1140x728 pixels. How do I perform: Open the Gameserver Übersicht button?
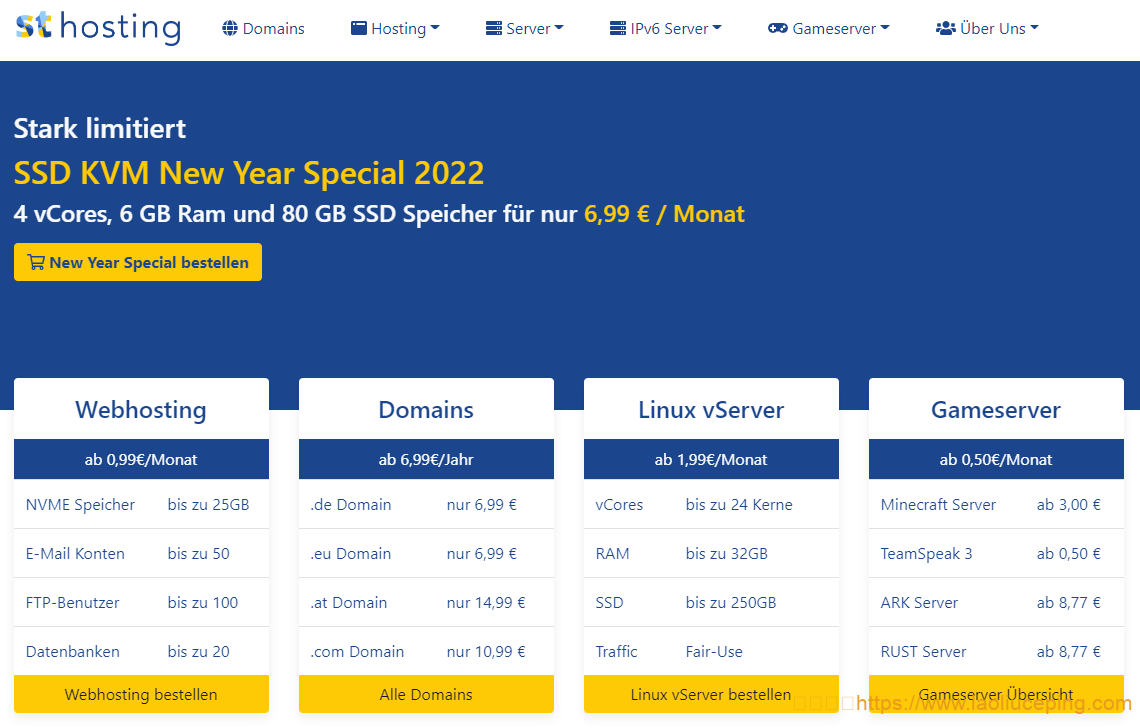pos(996,694)
